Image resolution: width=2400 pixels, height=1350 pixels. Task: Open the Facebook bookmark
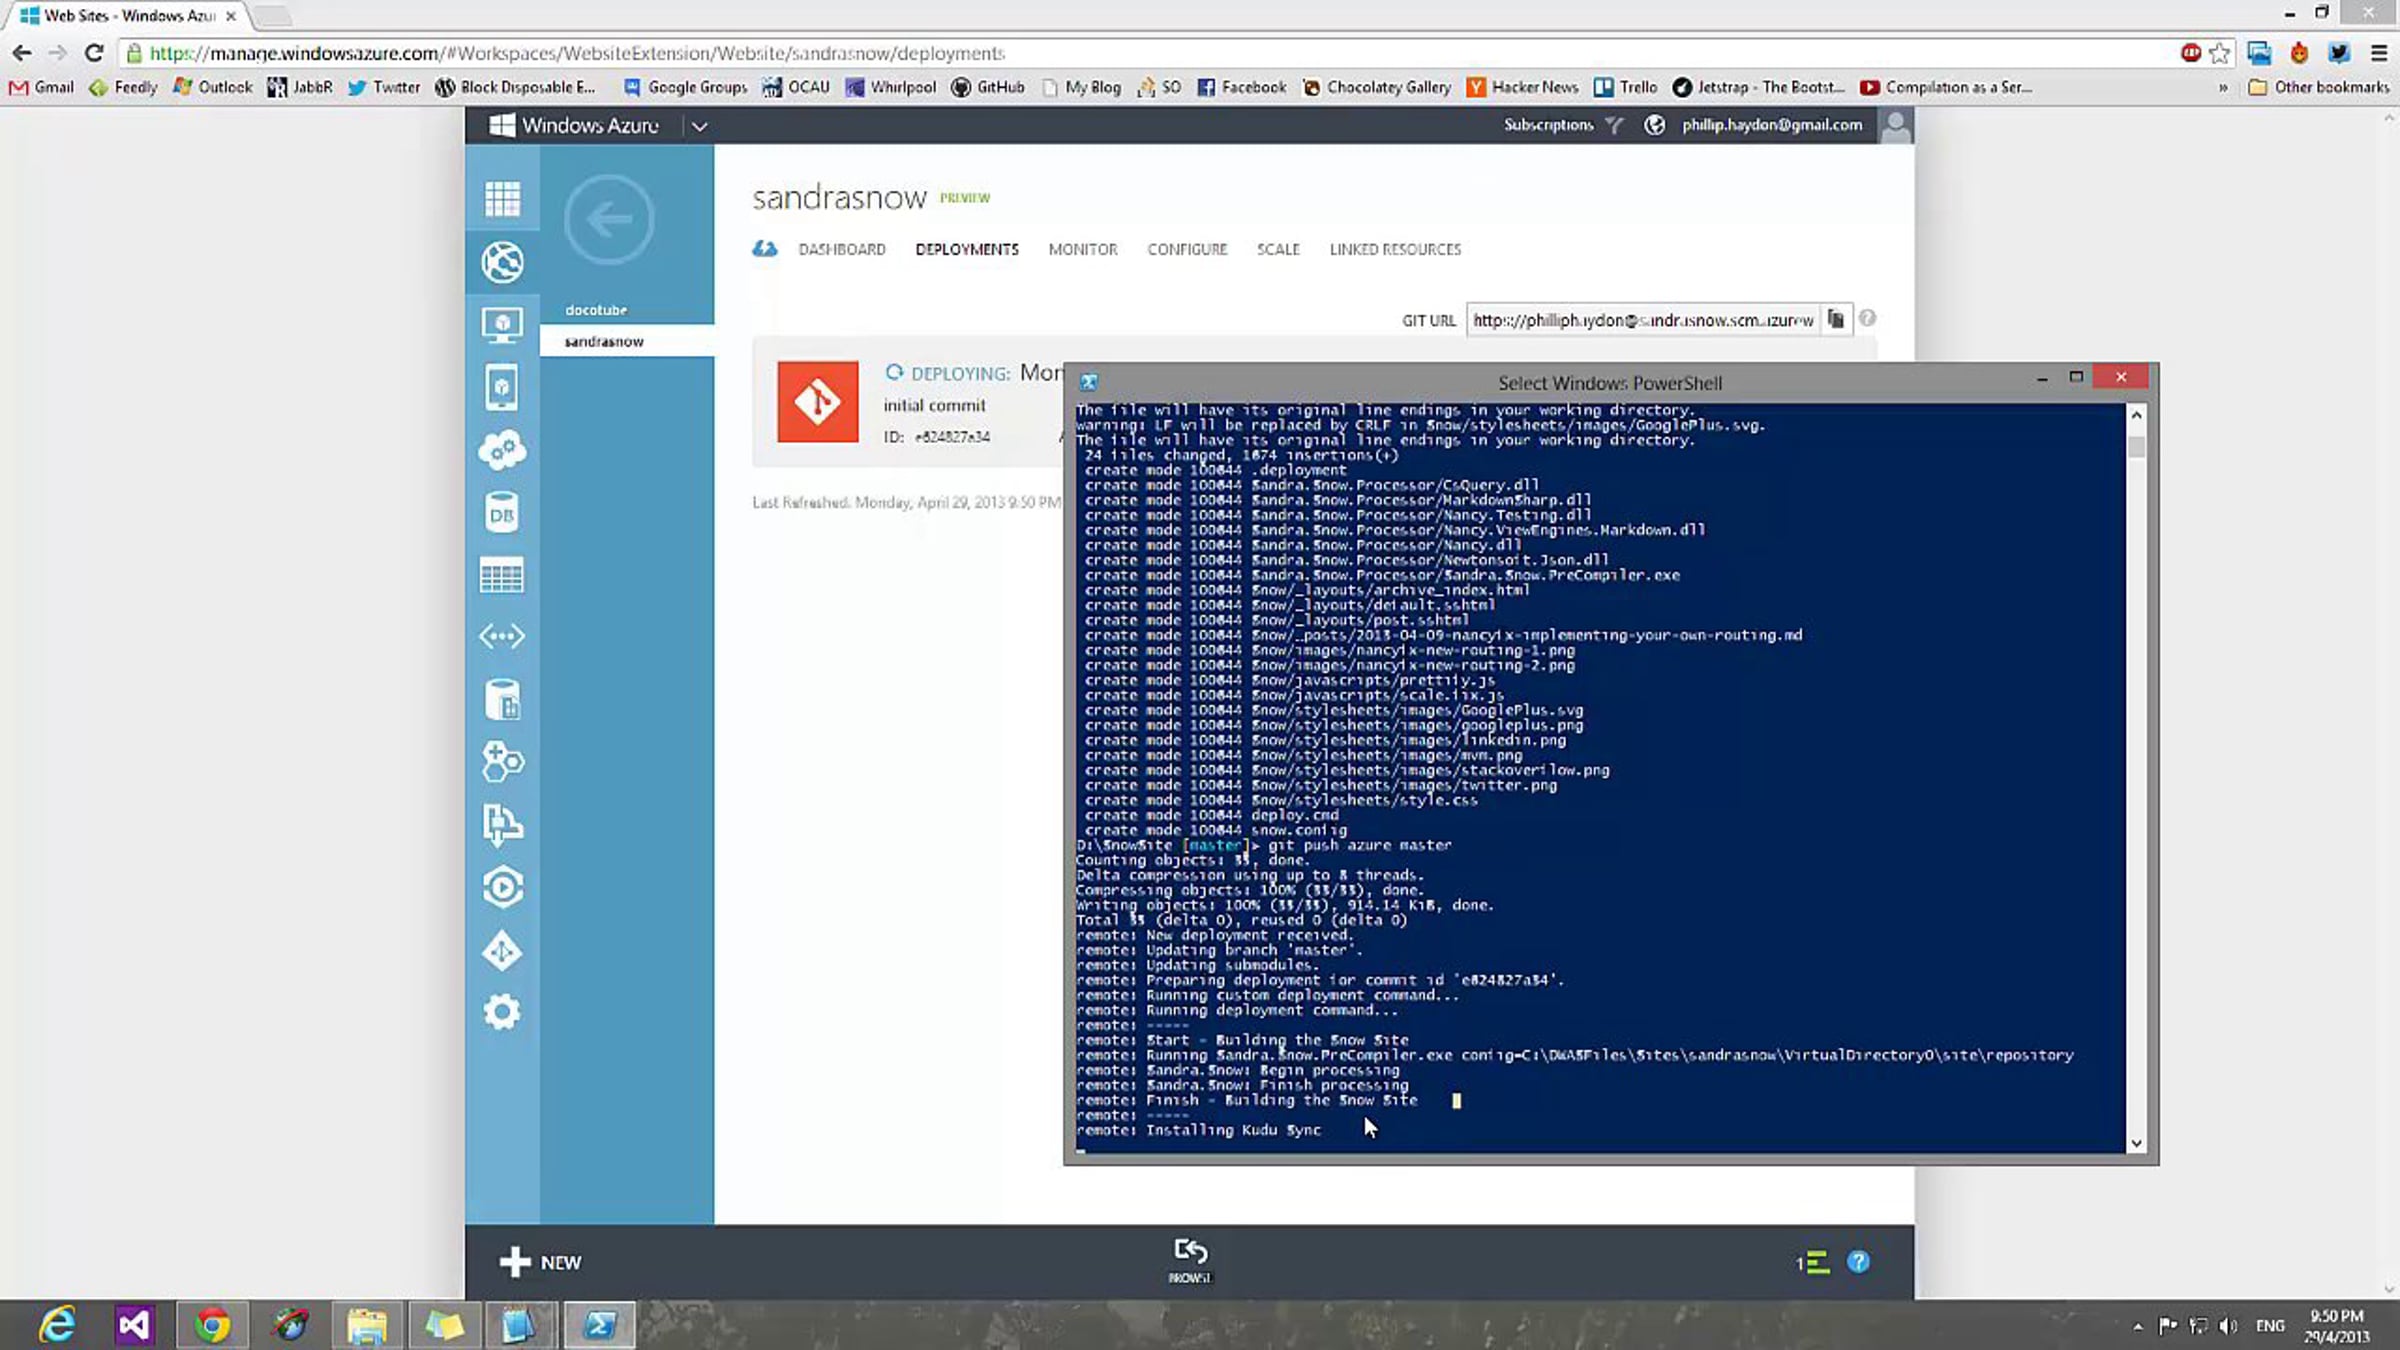(x=1242, y=87)
